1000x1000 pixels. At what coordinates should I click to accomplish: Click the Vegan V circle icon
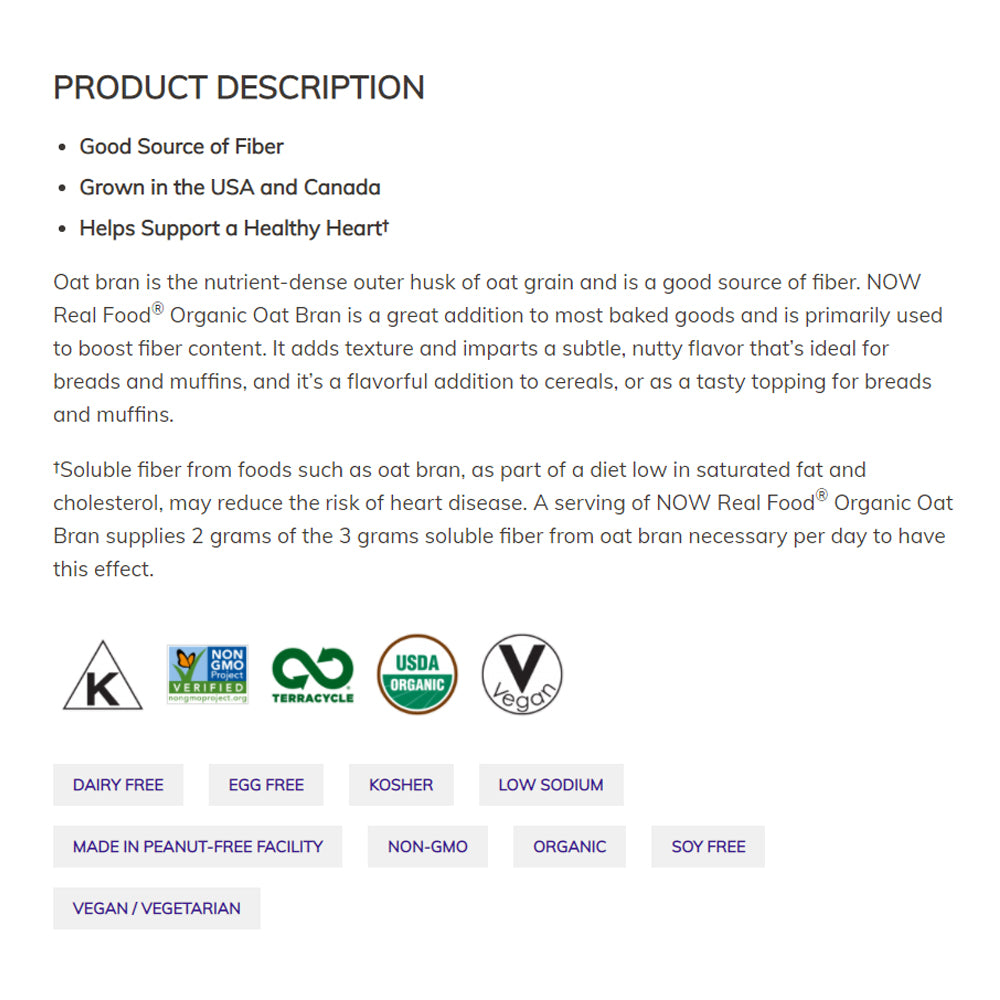[522, 675]
